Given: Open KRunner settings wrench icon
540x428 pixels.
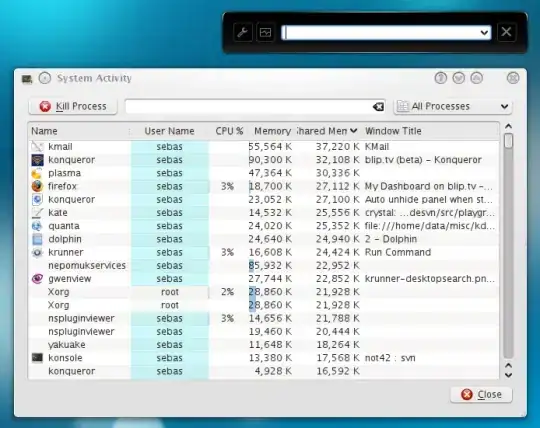Looking at the screenshot, I should 243,32.
